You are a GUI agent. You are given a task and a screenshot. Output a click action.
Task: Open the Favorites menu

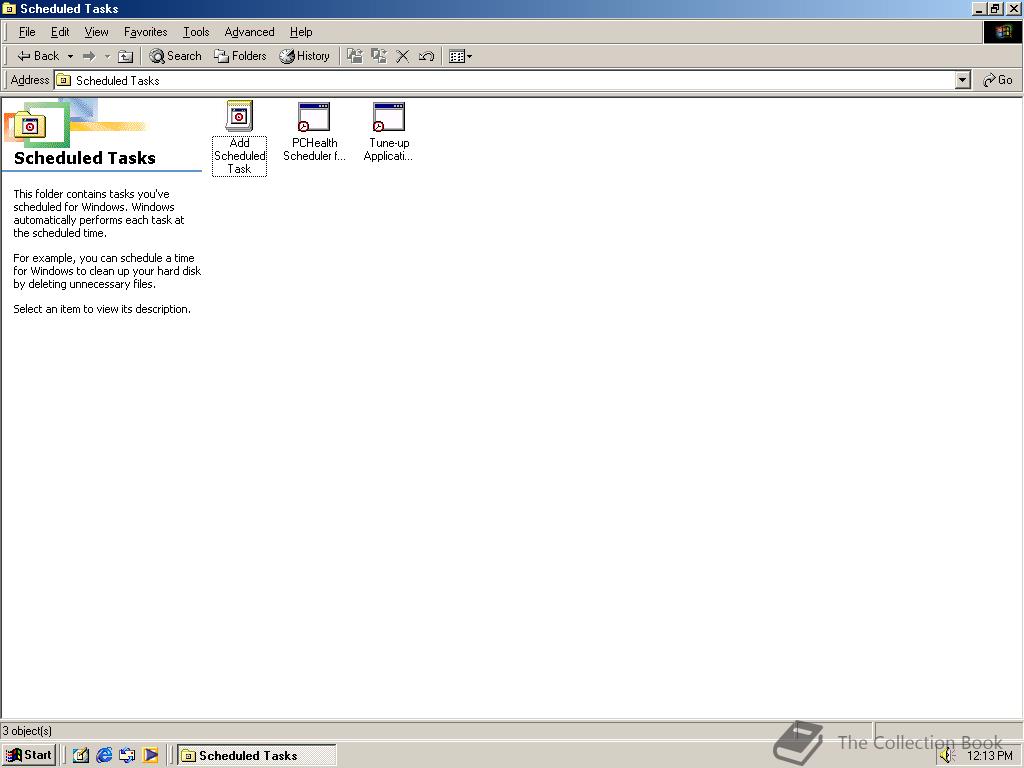coord(146,32)
